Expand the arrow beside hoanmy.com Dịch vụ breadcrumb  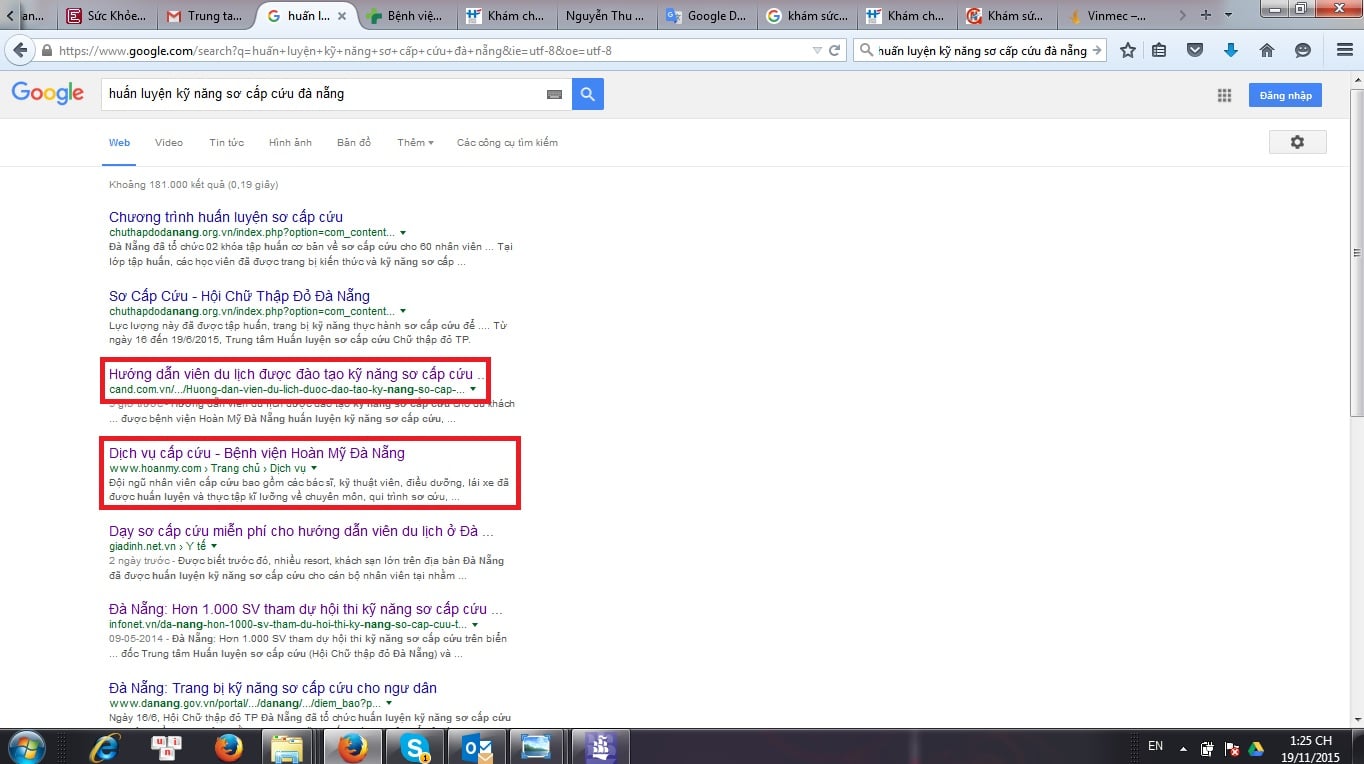pyautogui.click(x=313, y=468)
